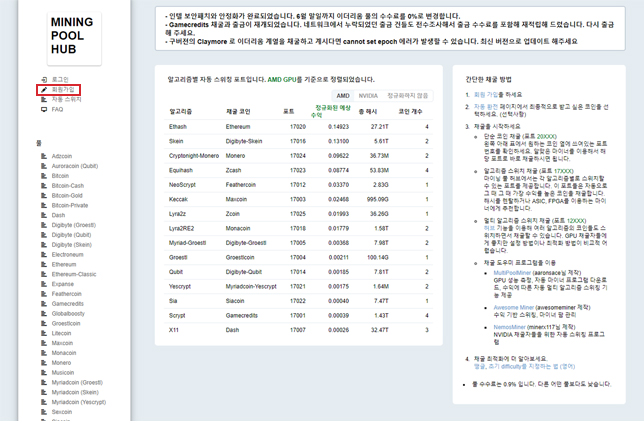Click Monacoin in the Lyra2RE2 row
Image resolution: width=644 pixels, height=423 pixels.
point(238,228)
